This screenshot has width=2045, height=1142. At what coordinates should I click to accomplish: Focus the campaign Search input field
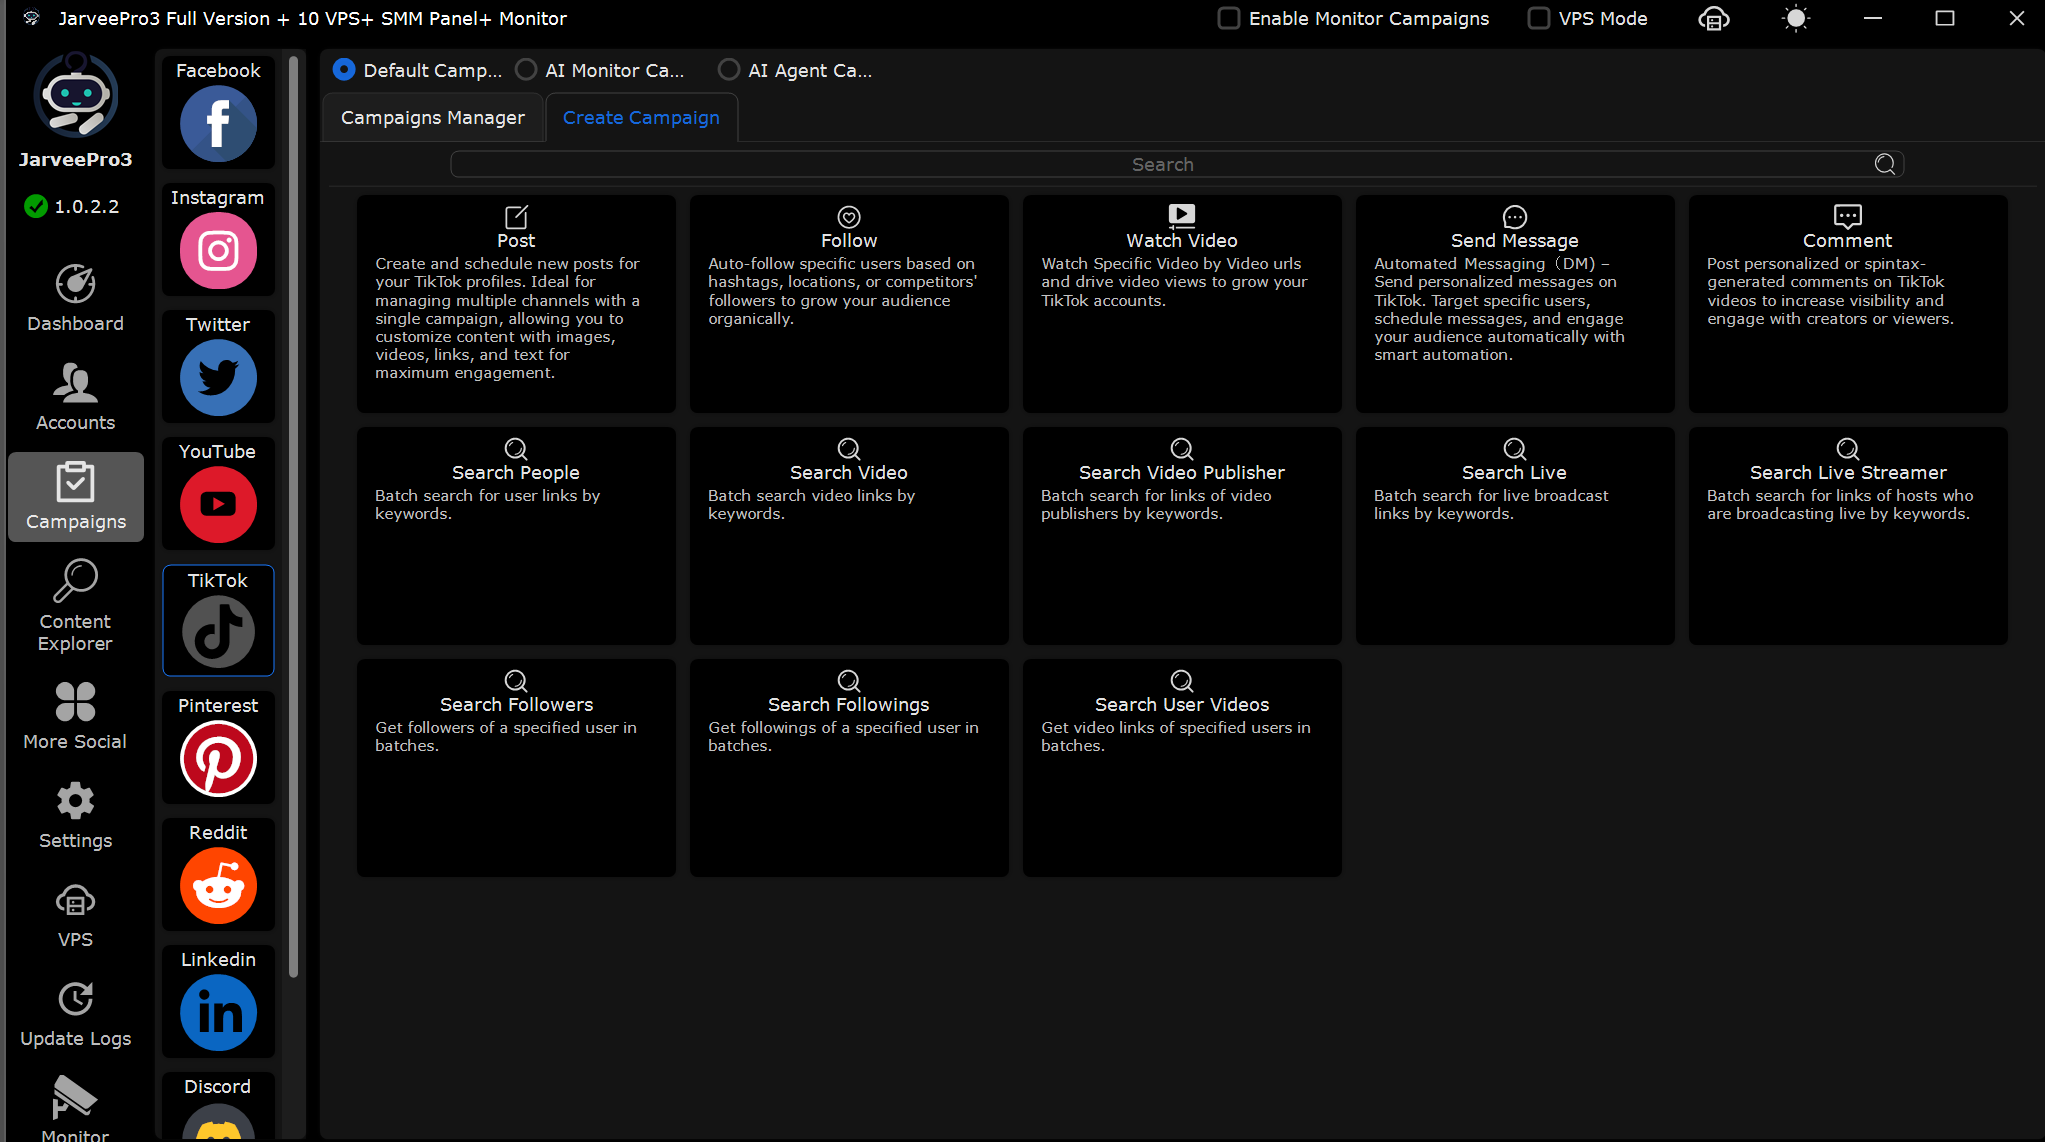[x=1160, y=164]
